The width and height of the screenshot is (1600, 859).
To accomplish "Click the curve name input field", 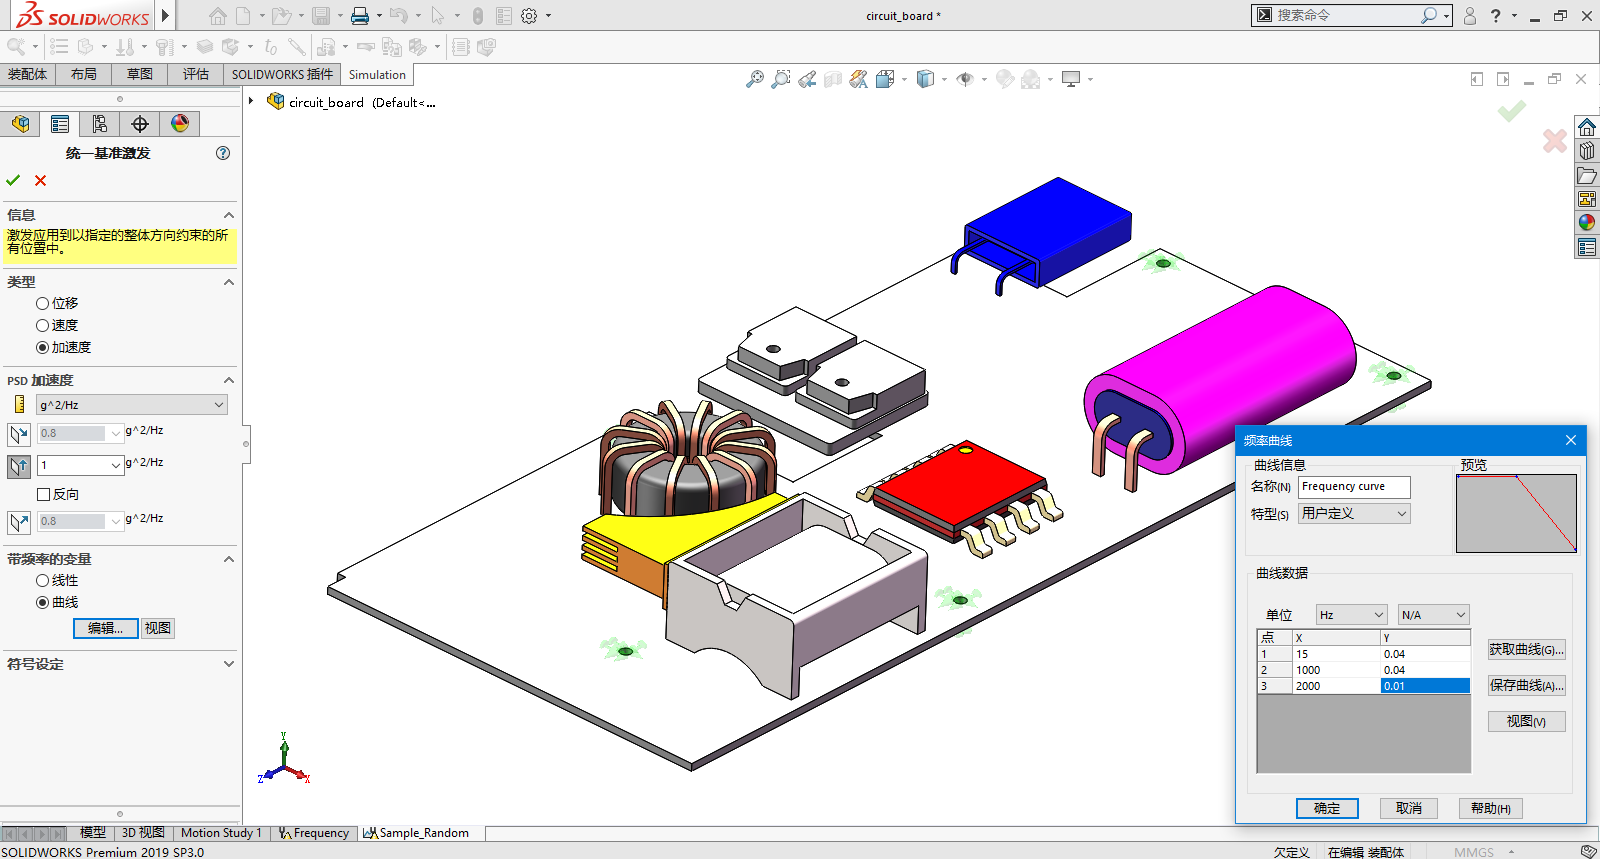I will [x=1354, y=487].
